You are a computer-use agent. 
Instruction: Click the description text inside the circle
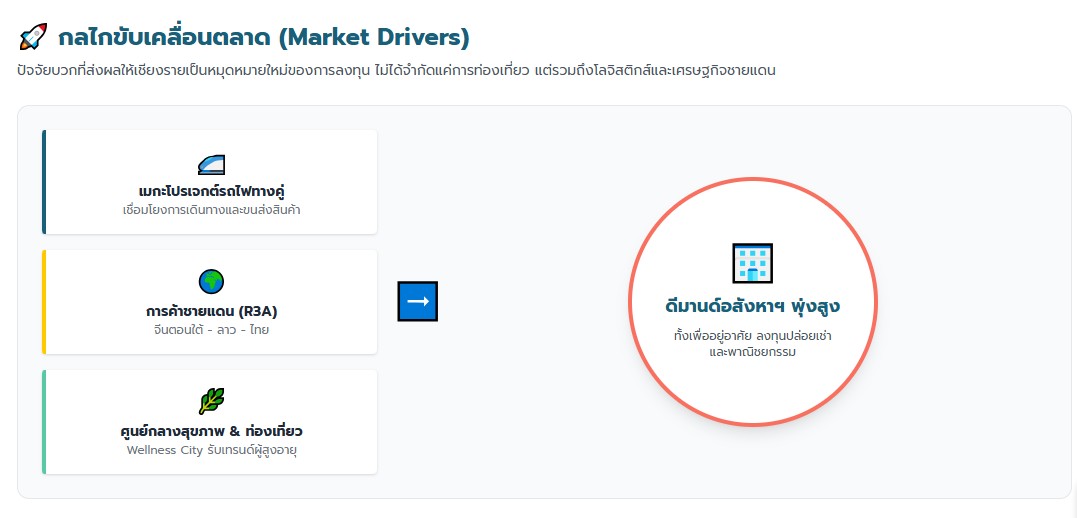(752, 343)
